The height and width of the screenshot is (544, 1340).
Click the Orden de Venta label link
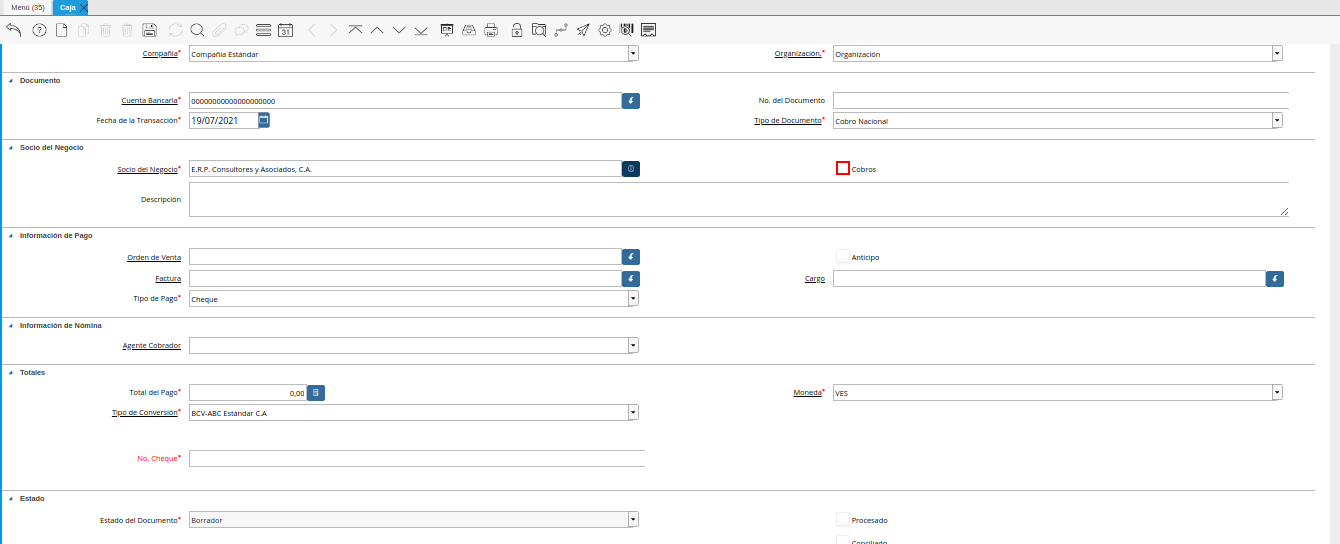coord(154,257)
